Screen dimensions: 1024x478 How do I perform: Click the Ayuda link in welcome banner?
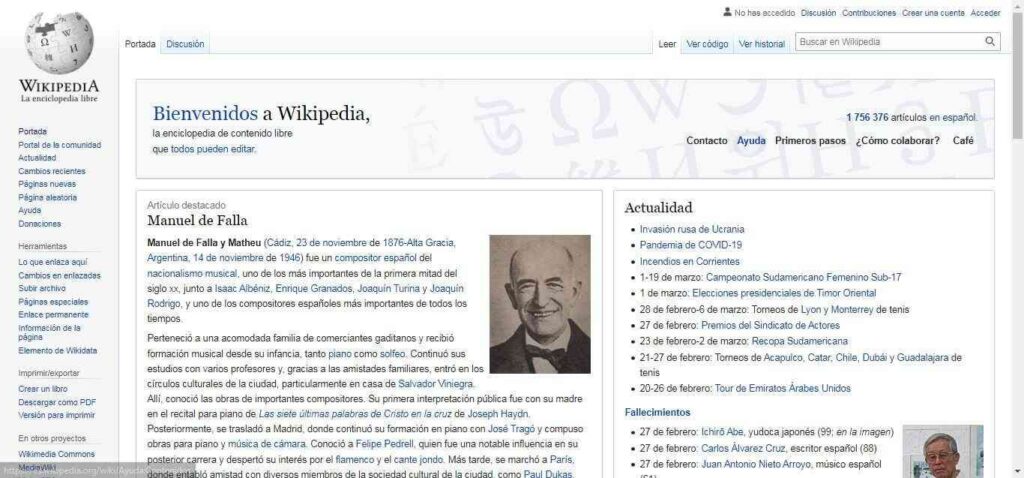751,141
